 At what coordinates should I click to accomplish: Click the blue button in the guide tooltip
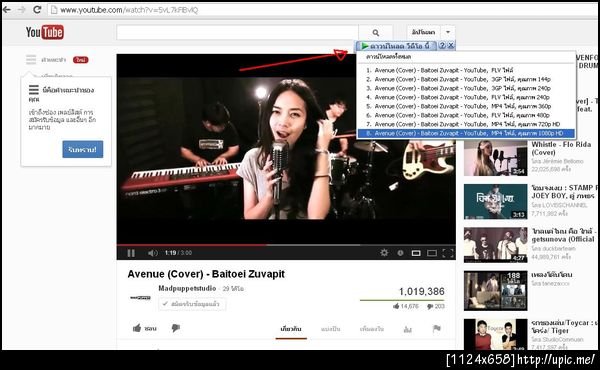point(83,149)
